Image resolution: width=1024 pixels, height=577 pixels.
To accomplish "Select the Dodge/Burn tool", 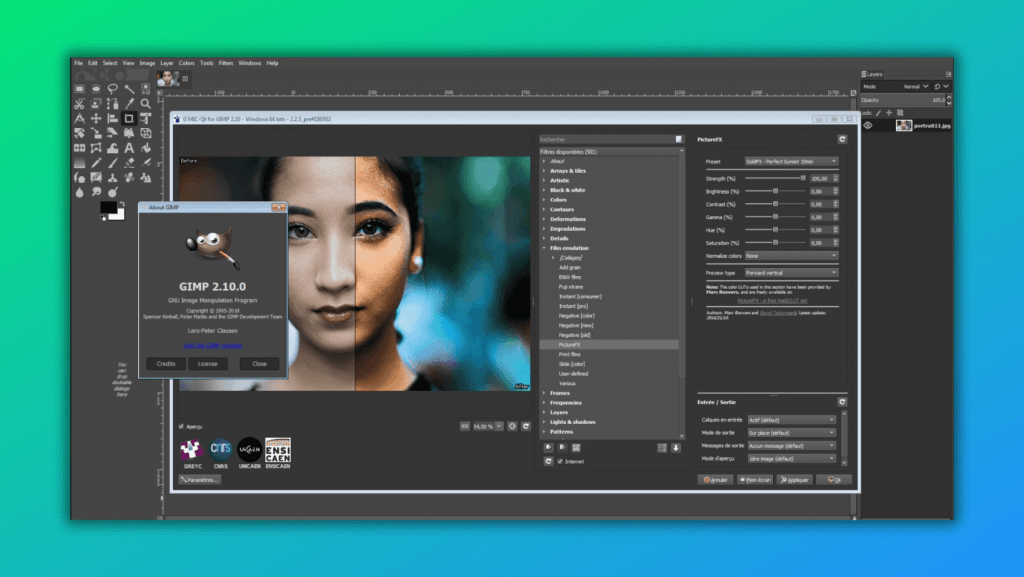I will pos(112,193).
